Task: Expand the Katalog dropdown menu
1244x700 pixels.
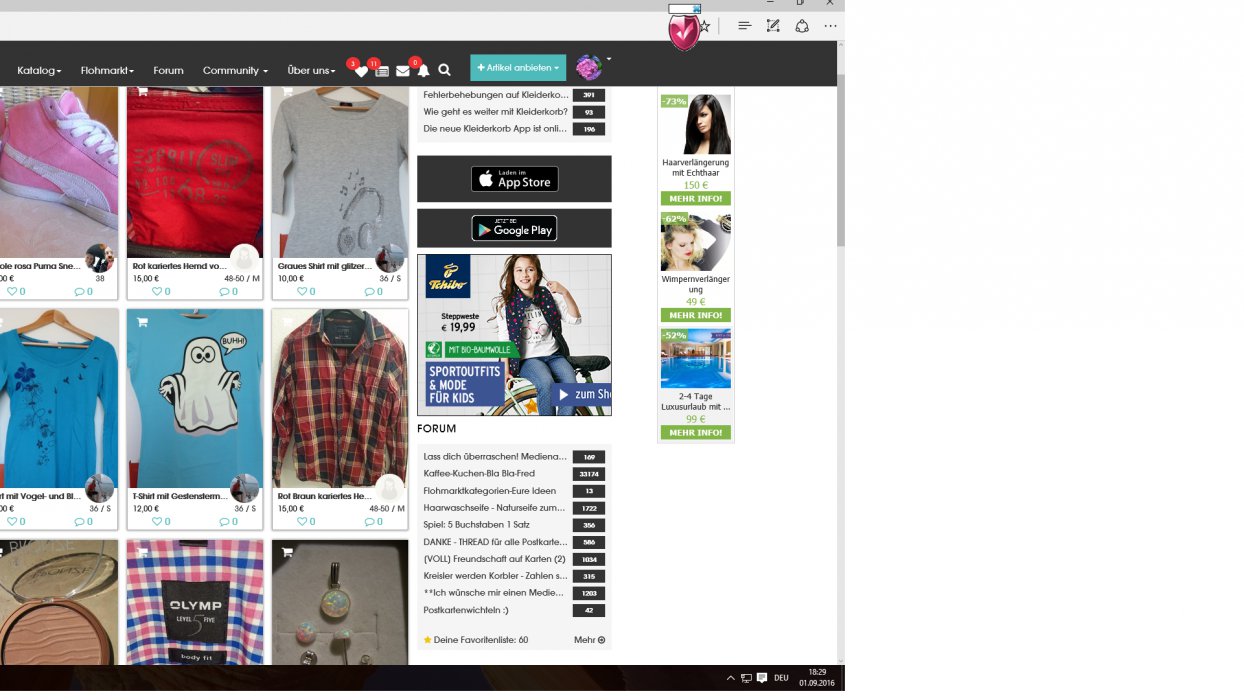Action: tap(39, 70)
